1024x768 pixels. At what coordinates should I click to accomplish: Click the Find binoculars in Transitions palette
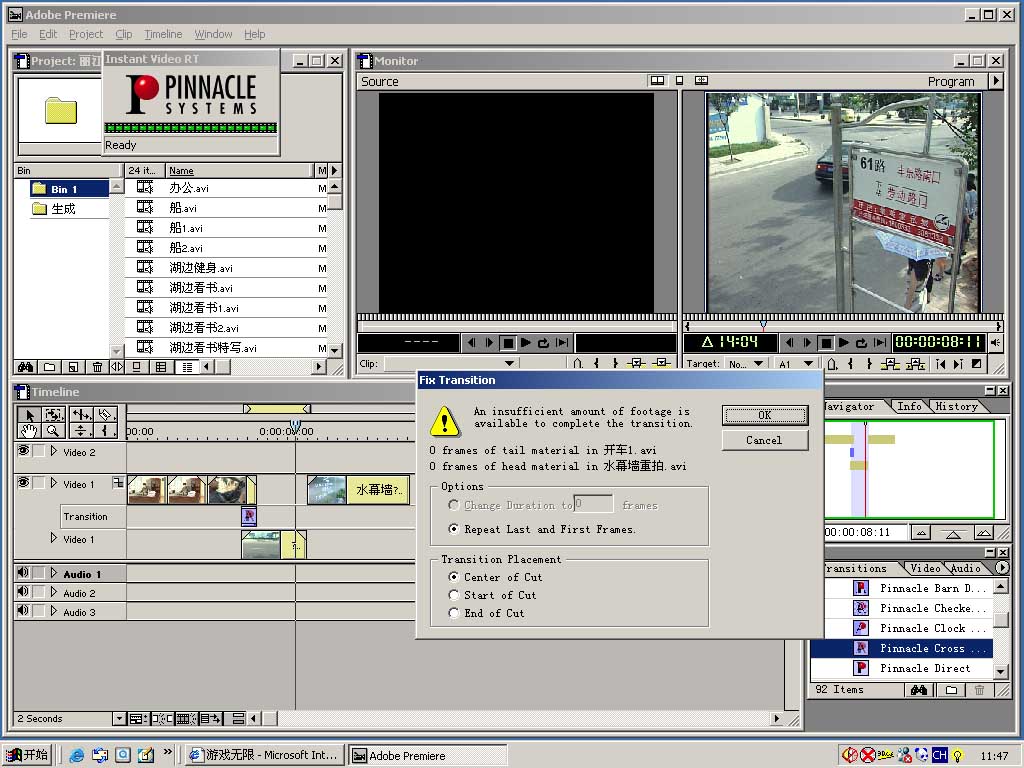click(x=919, y=690)
